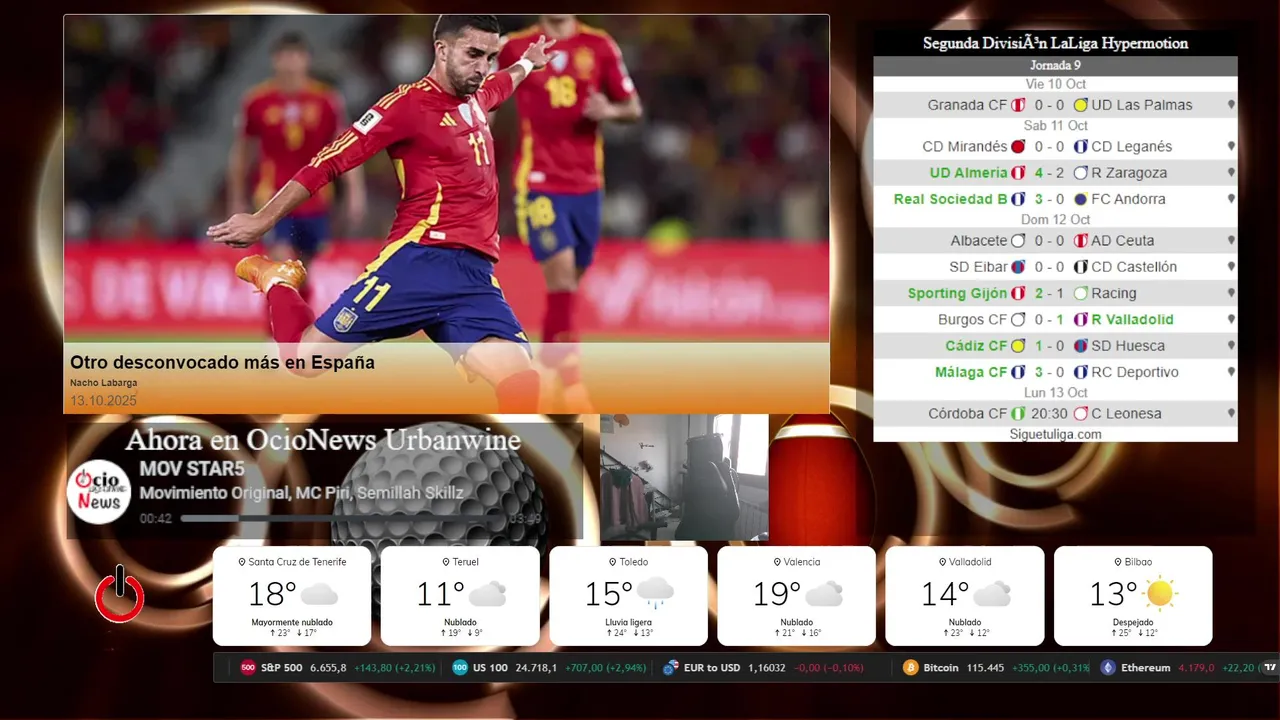The width and height of the screenshot is (1280, 720).
Task: Click the Bitcoin logo in ticker
Action: pyautogui.click(x=911, y=668)
